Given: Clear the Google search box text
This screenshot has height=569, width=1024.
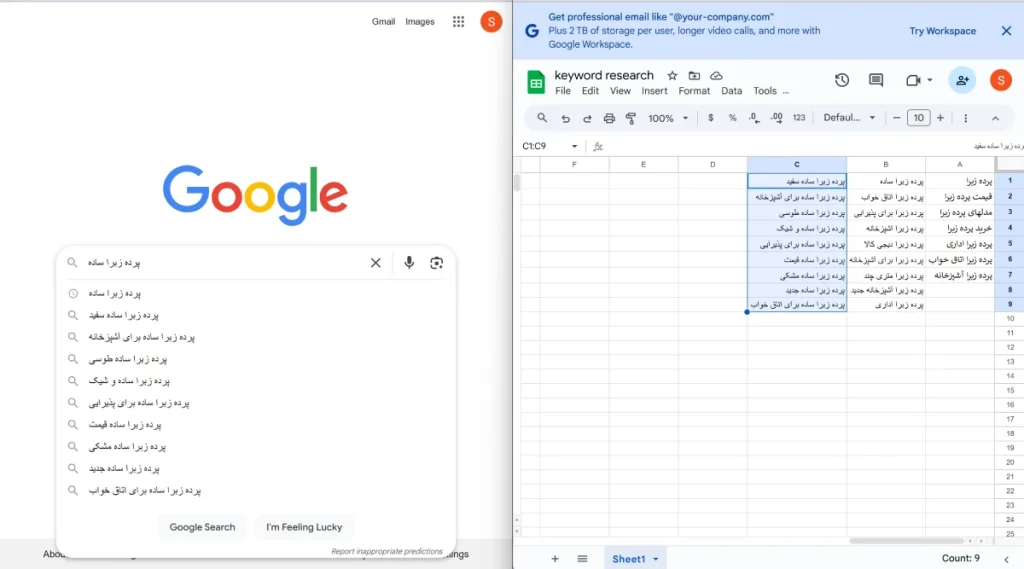Looking at the screenshot, I should pos(376,263).
